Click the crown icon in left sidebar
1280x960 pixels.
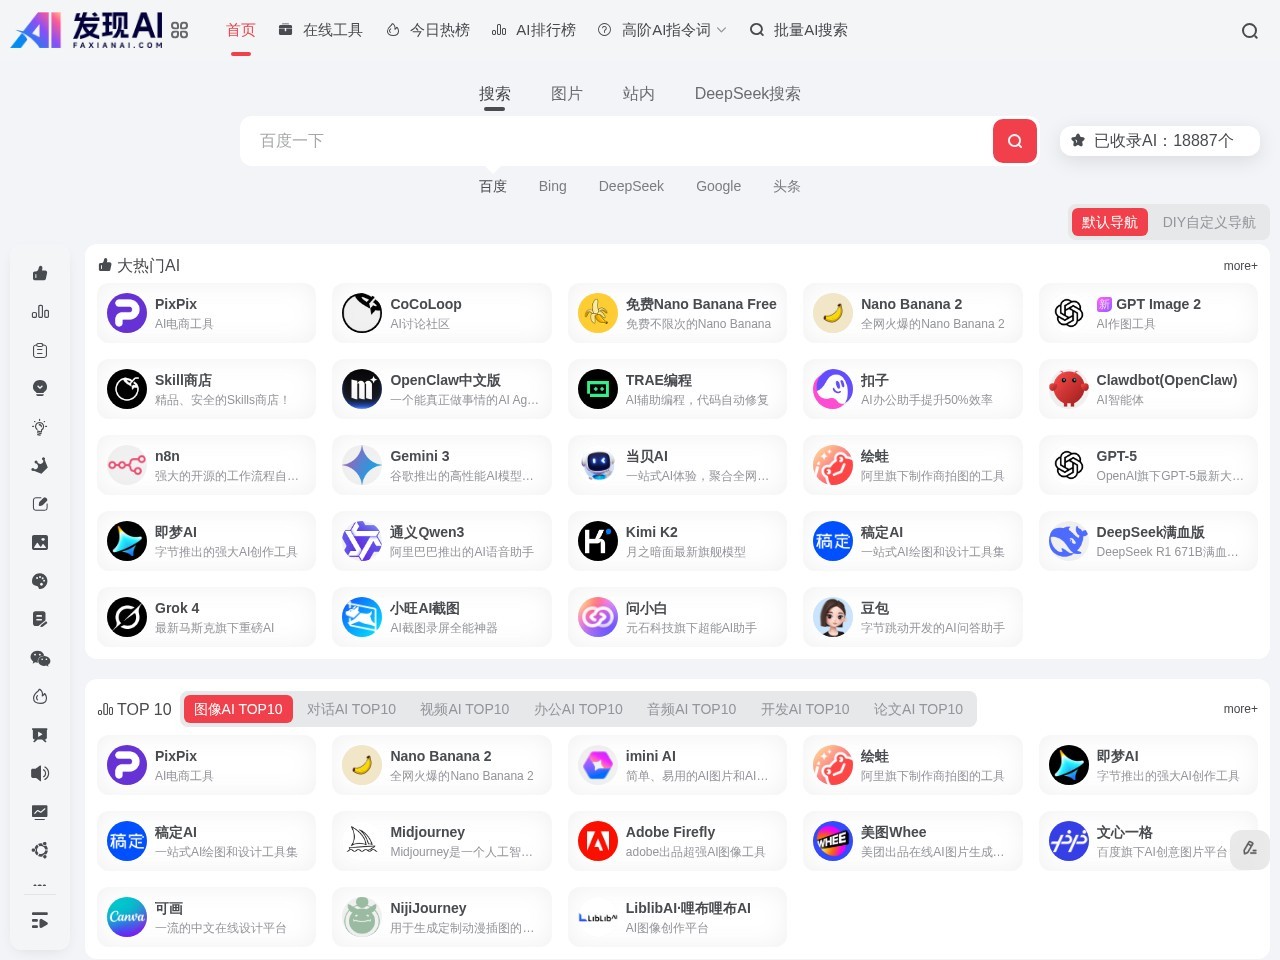pyautogui.click(x=40, y=465)
